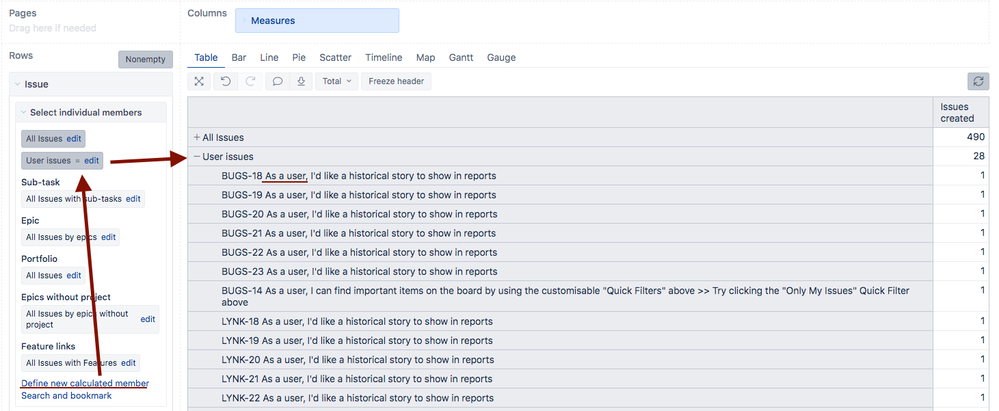Switch to the Gauge tab
This screenshot has height=411, width=999.
(x=501, y=57)
